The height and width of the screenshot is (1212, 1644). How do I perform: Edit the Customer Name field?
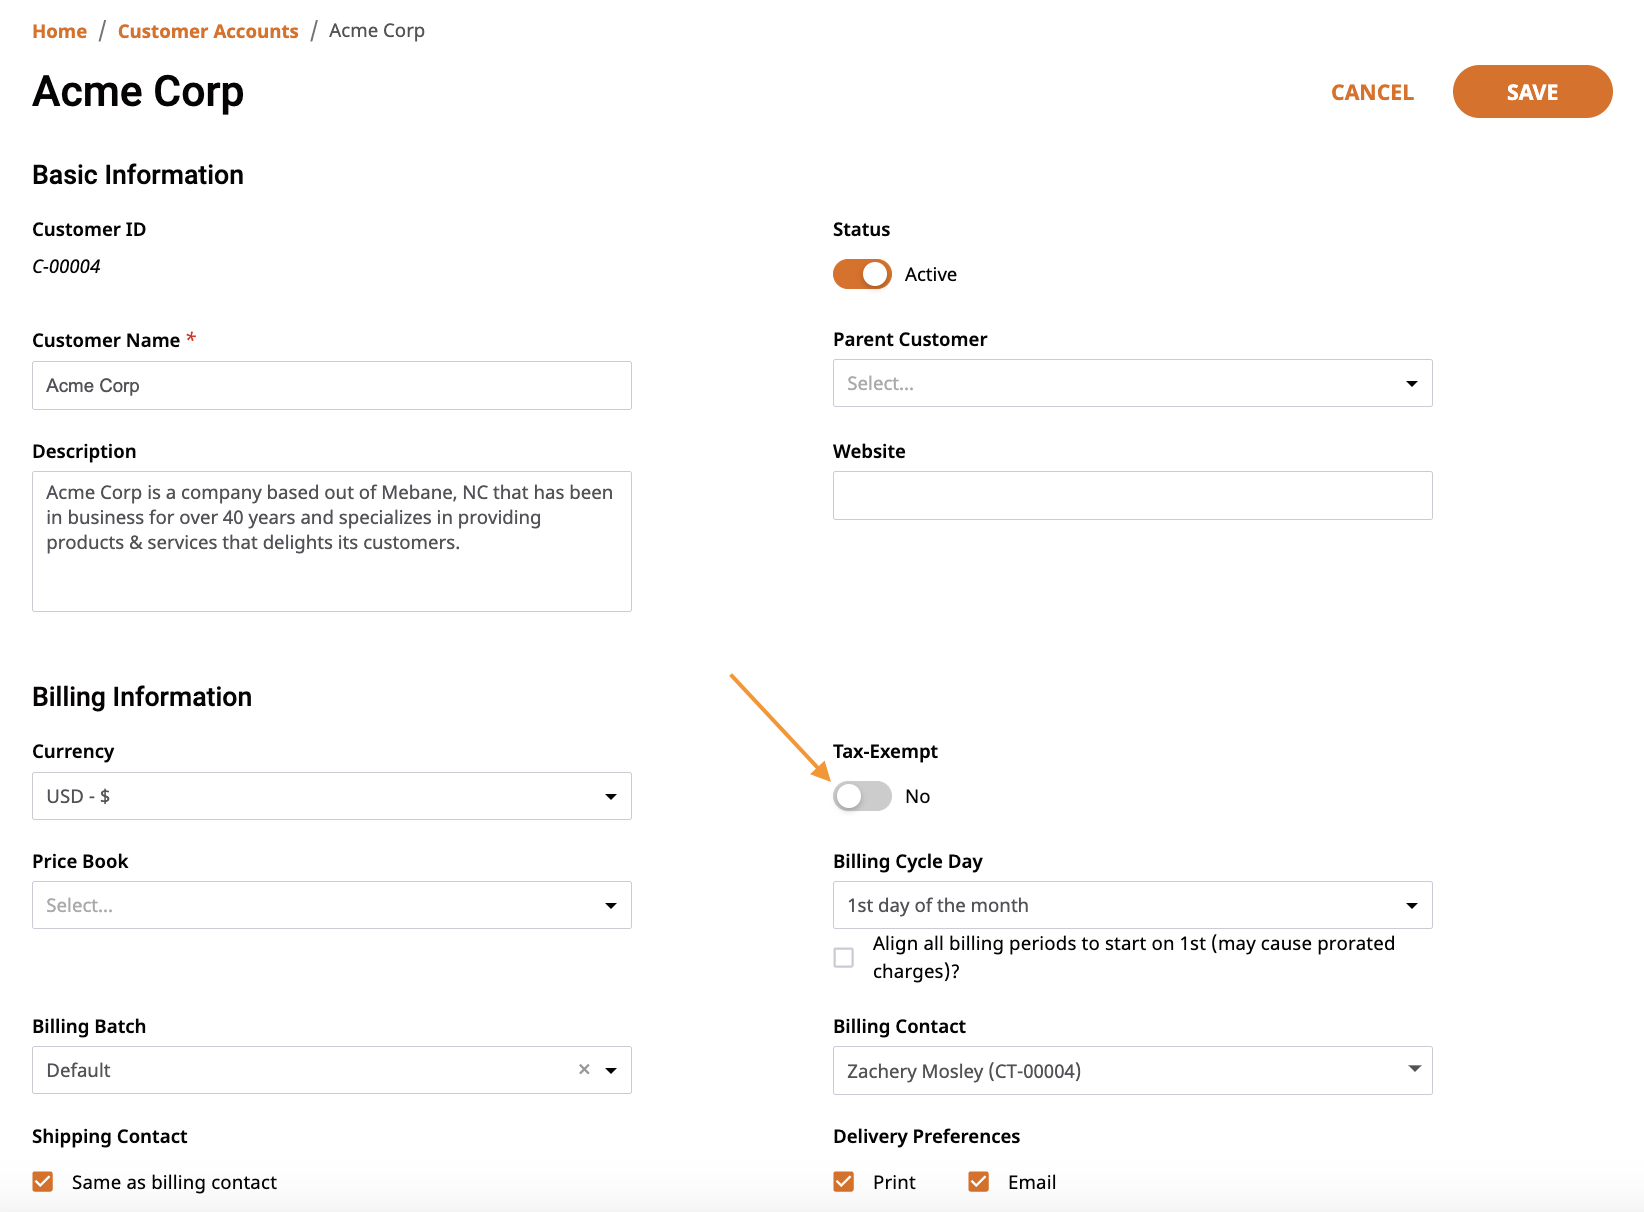tap(332, 385)
